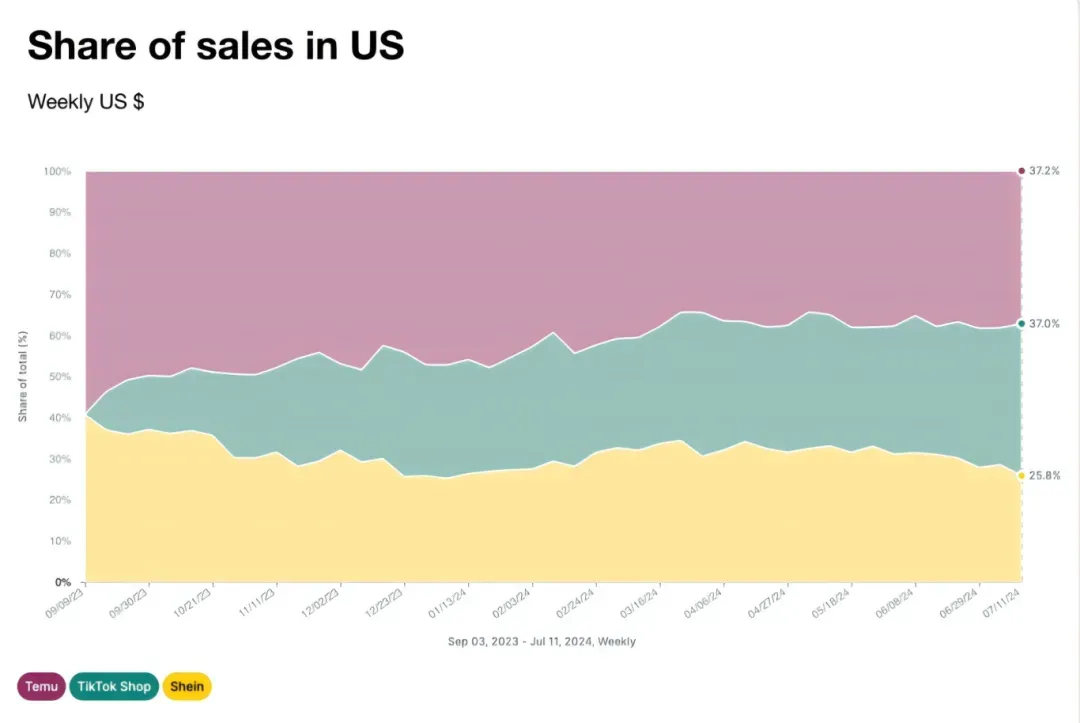1080x723 pixels.
Task: Click the 50% y-axis label
Action: point(60,377)
